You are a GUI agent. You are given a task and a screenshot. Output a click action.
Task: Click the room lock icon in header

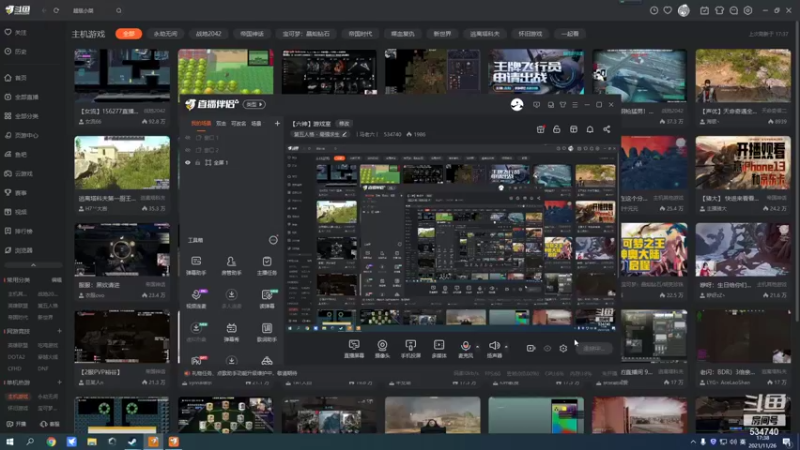pos(557,130)
